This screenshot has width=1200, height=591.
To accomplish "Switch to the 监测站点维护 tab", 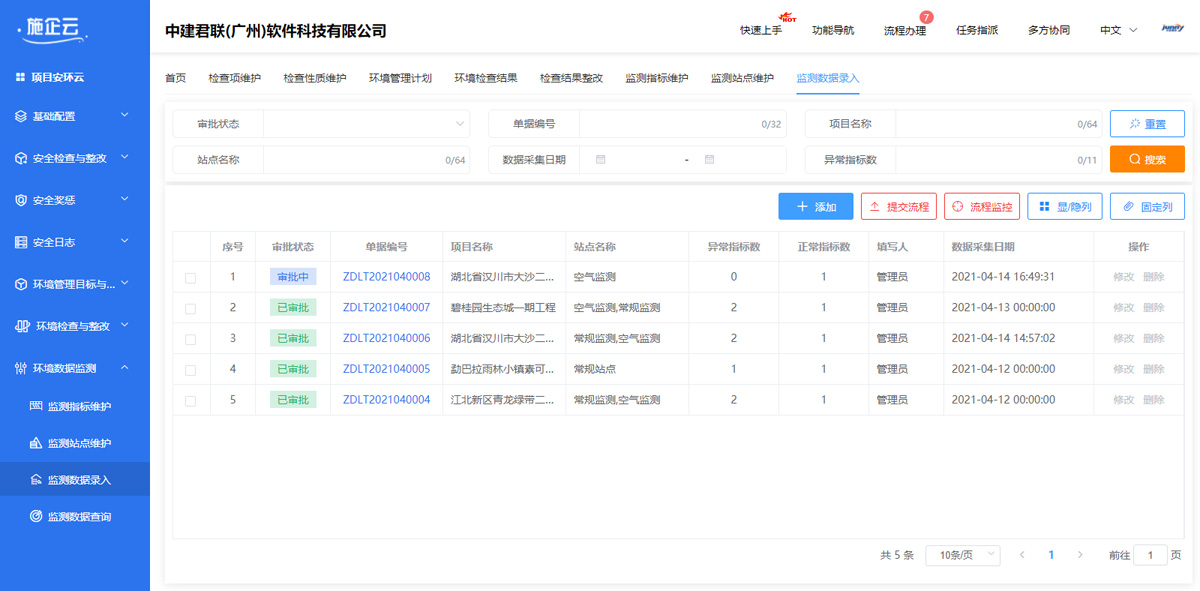I will 742,78.
